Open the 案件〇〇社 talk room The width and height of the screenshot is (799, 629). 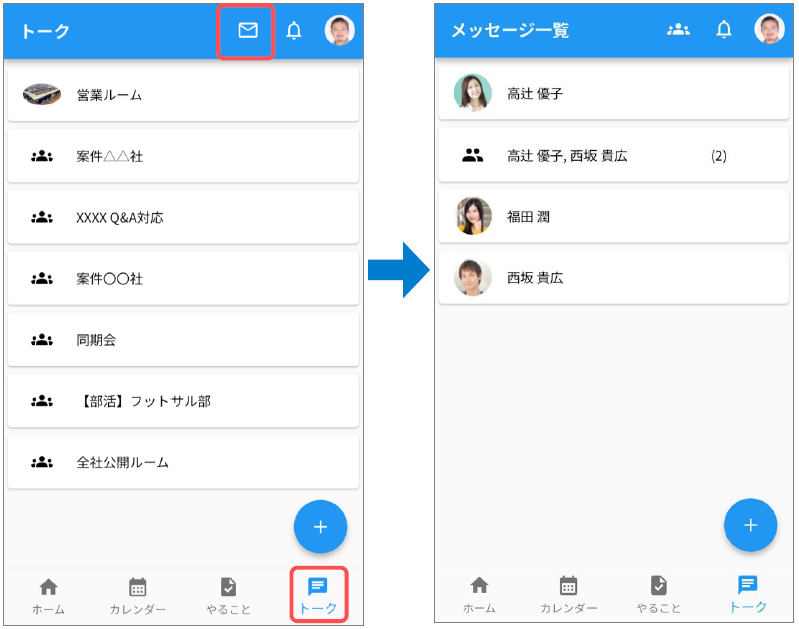183,278
